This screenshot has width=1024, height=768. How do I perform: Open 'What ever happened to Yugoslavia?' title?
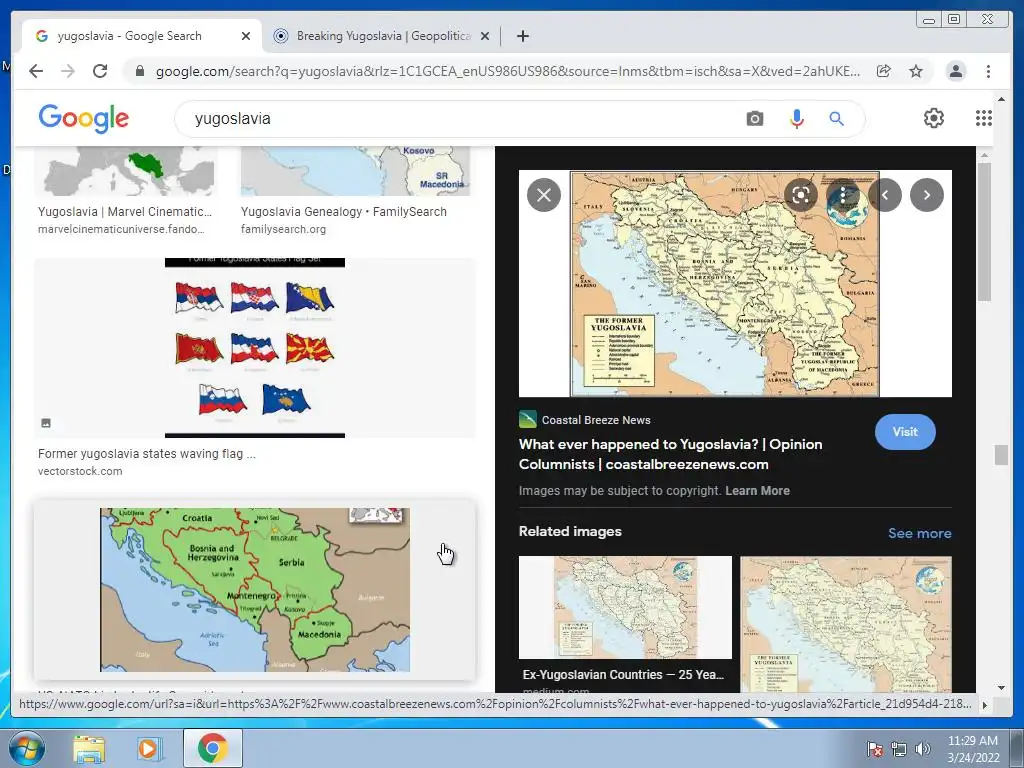tap(670, 454)
